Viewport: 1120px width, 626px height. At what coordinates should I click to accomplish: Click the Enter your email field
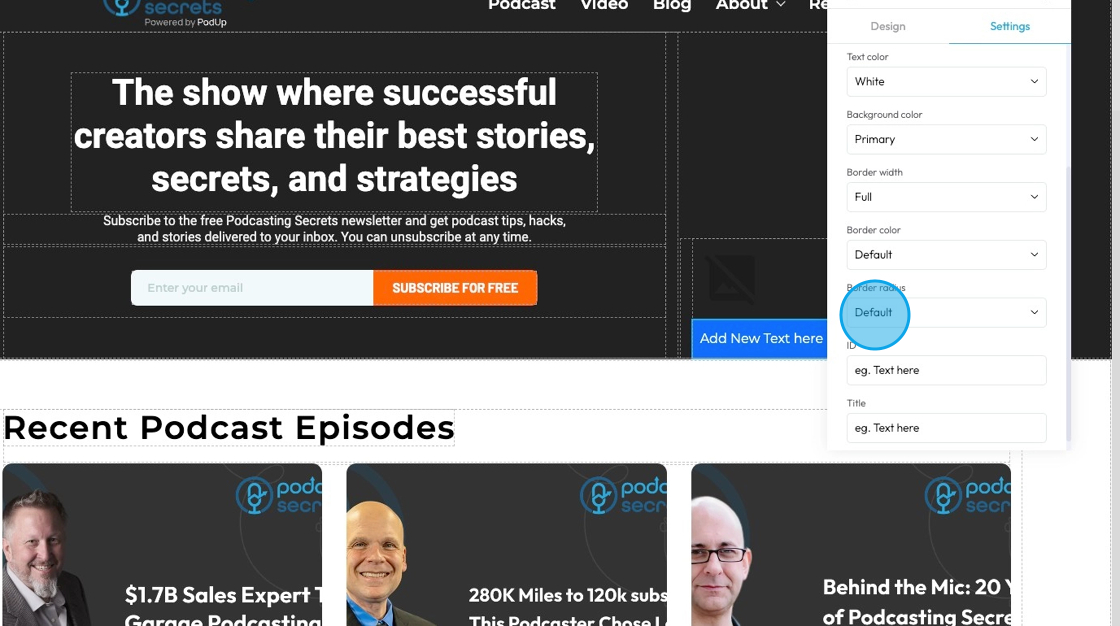point(252,288)
